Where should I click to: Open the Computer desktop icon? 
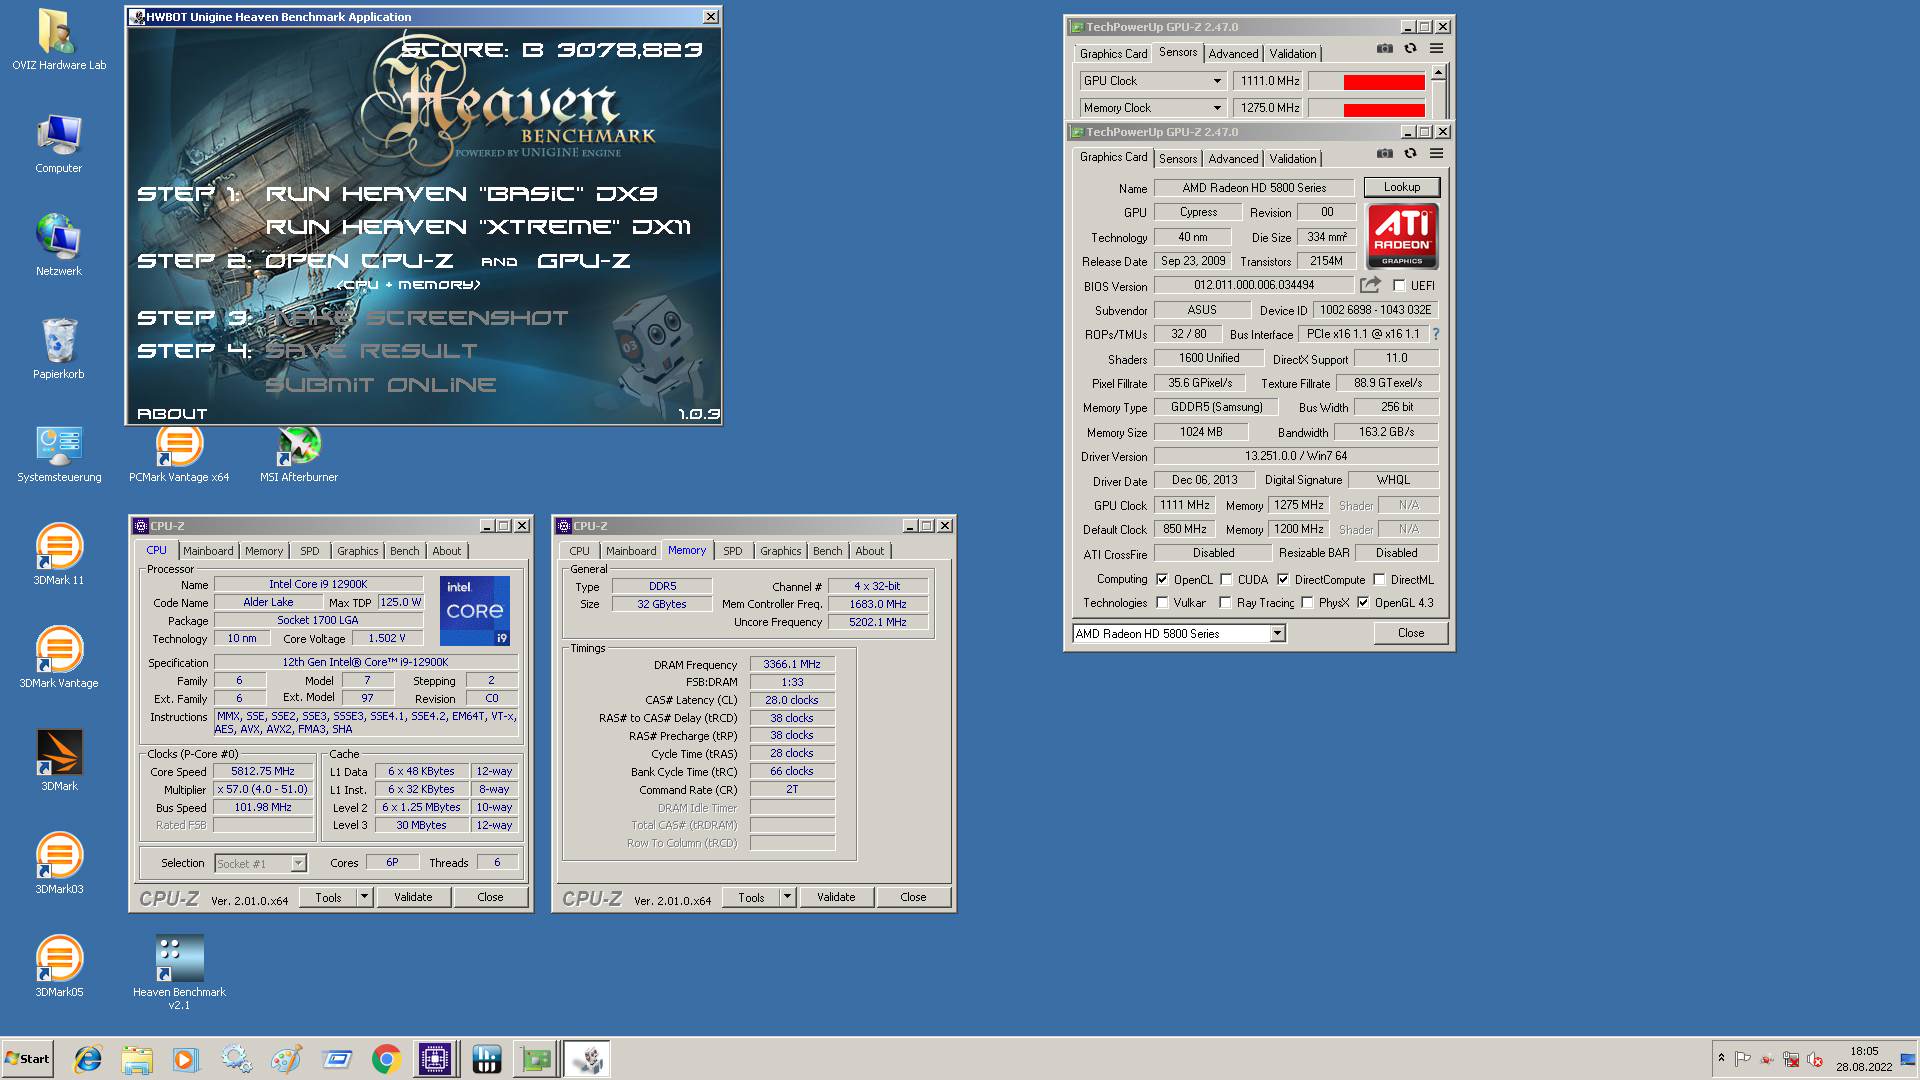(x=58, y=143)
